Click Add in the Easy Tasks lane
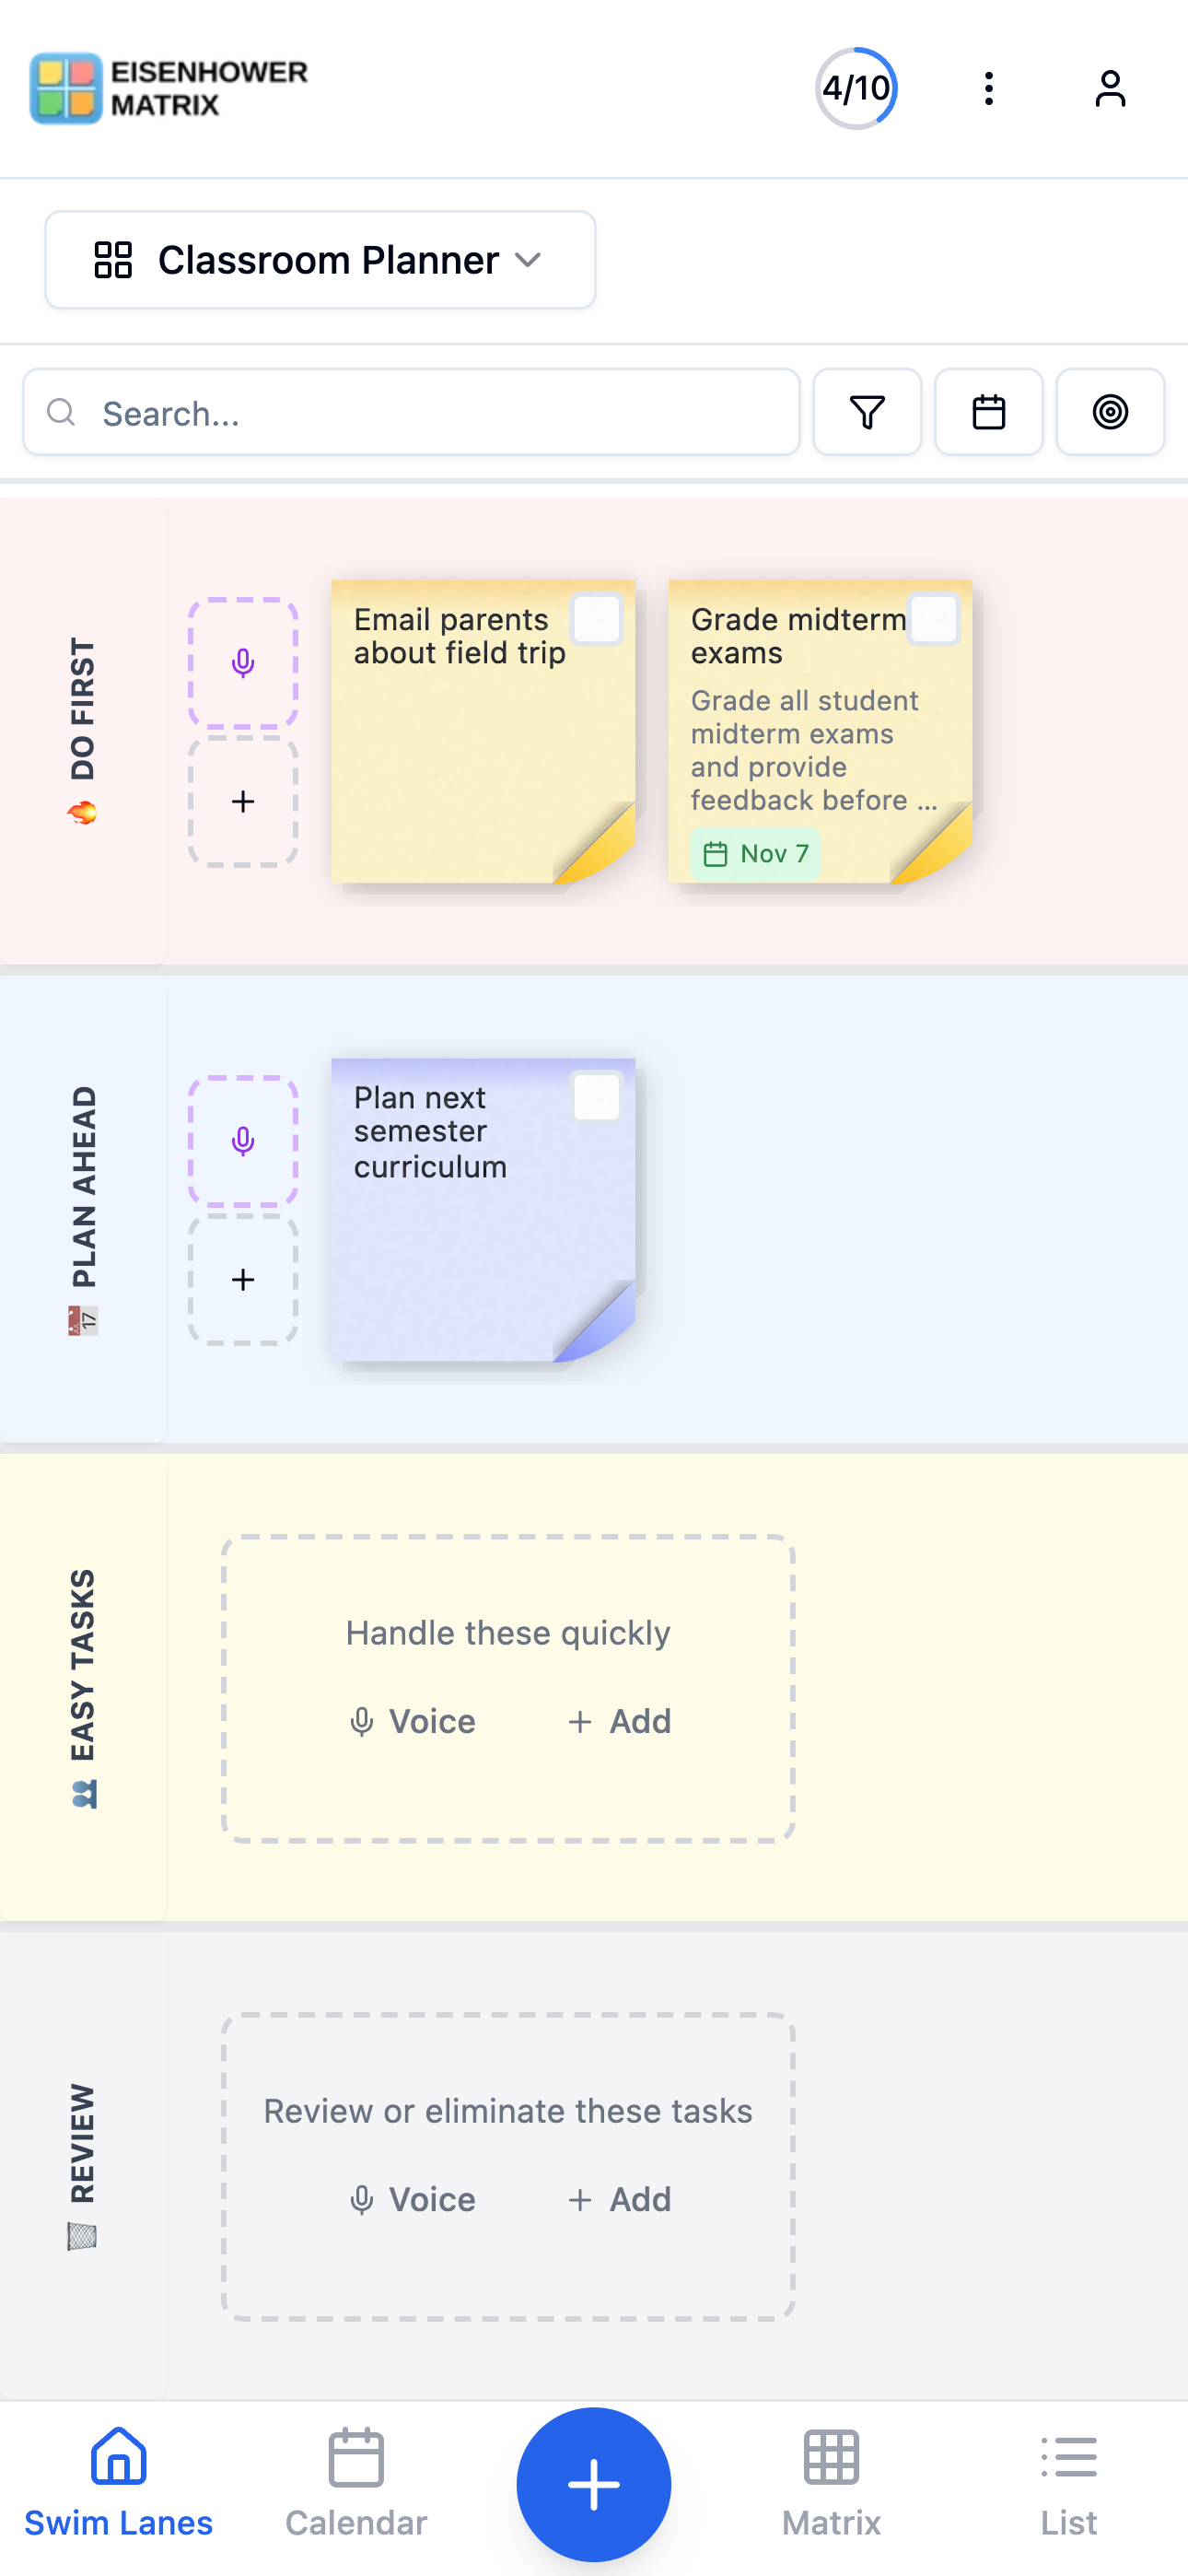 619,1721
